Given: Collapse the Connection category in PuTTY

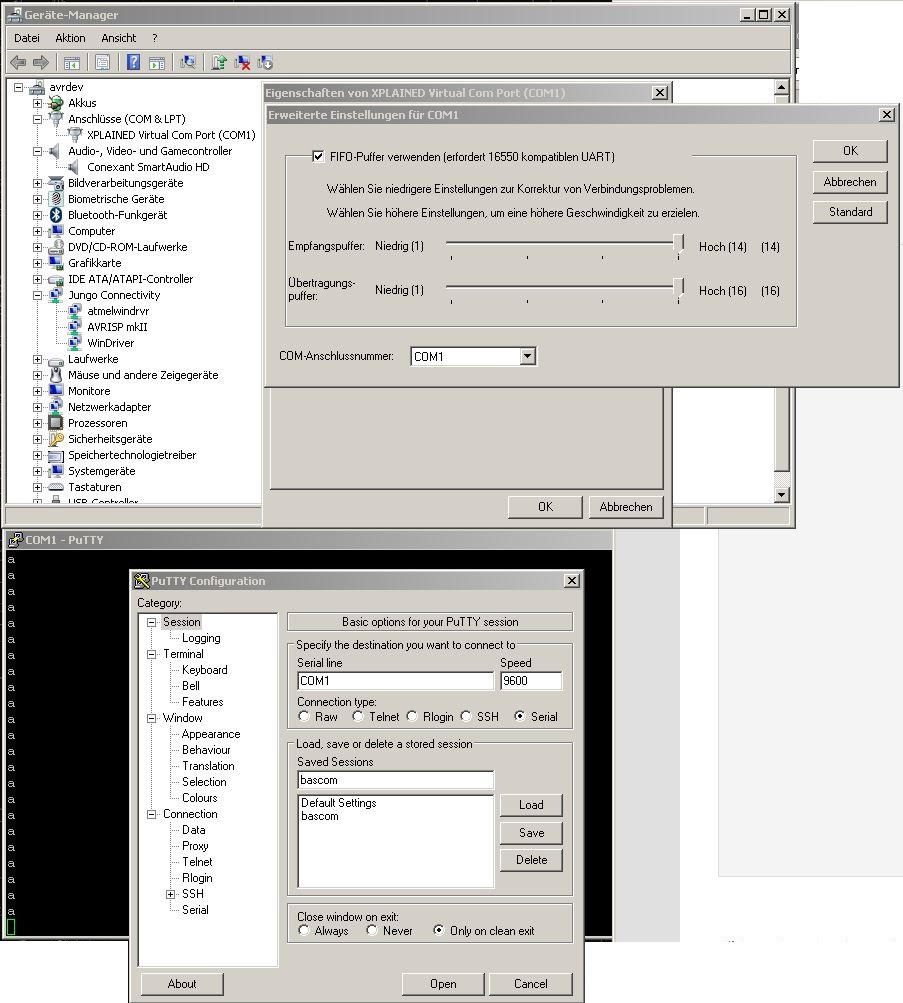Looking at the screenshot, I should click(x=152, y=814).
